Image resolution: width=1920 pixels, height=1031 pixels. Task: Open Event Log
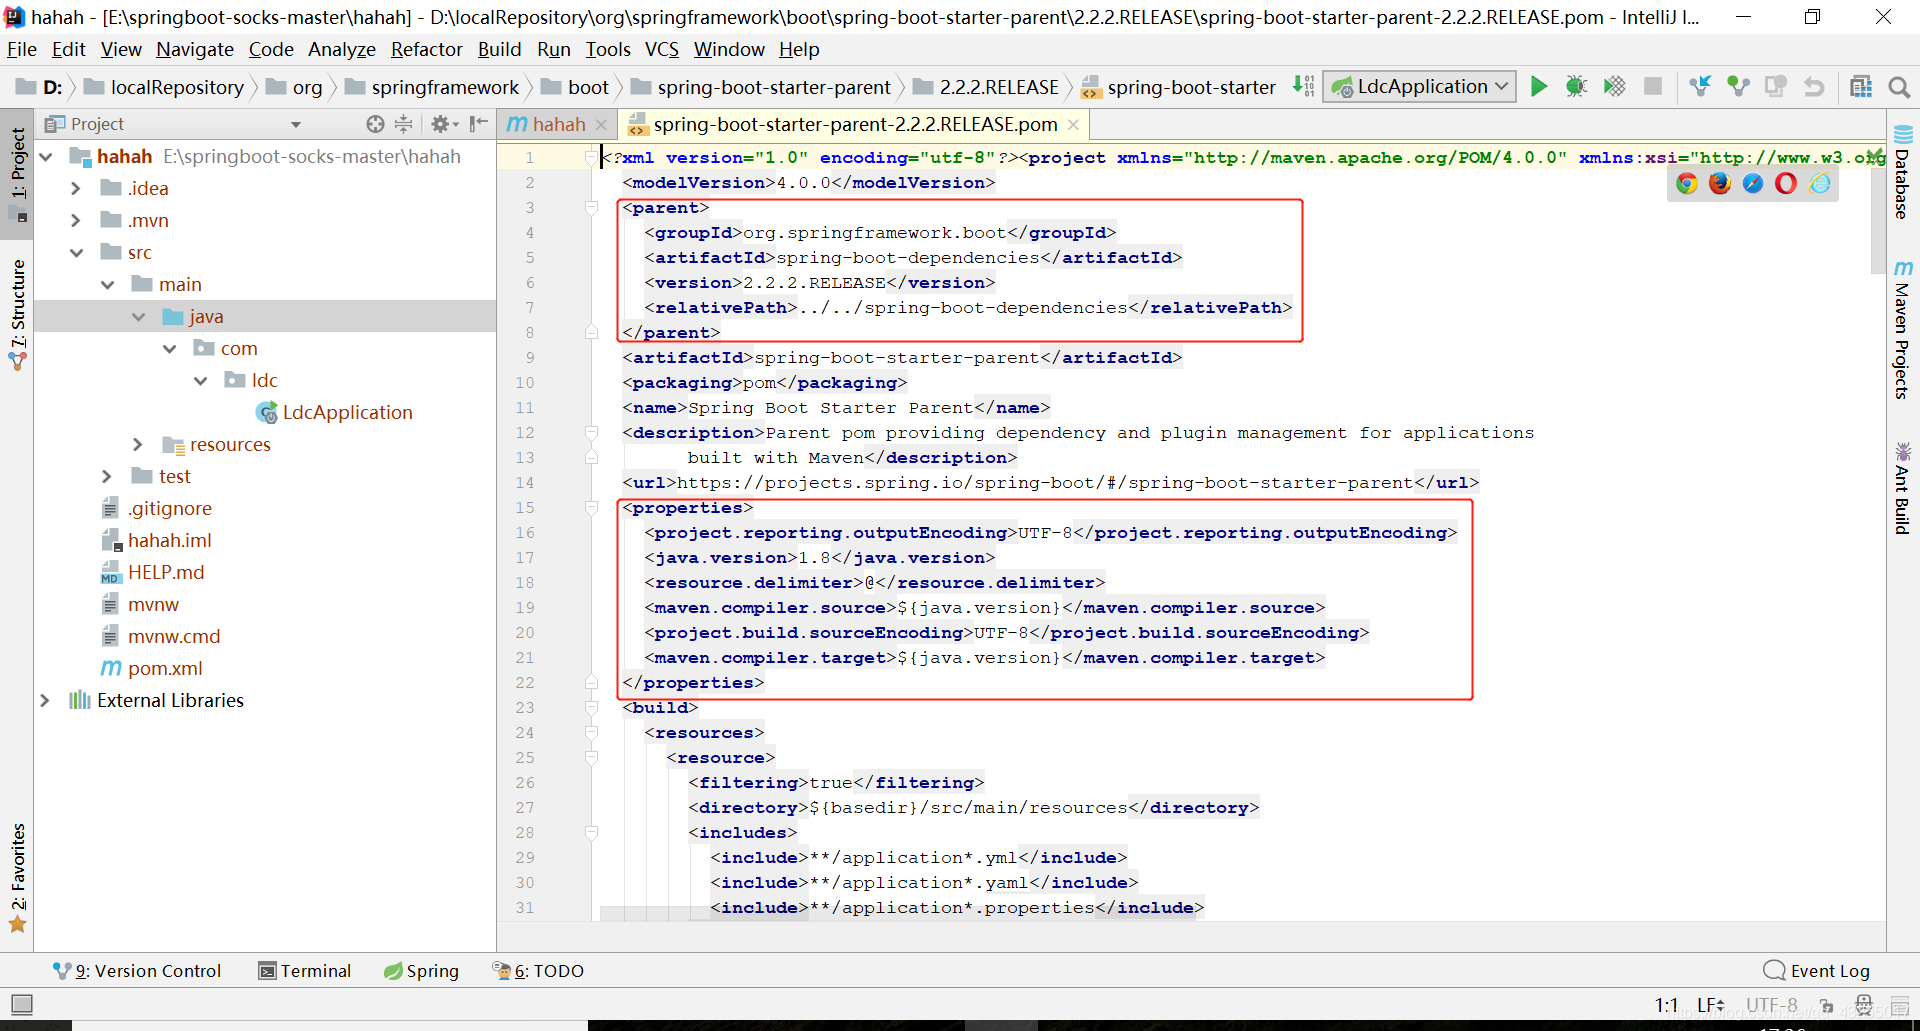[x=1816, y=970]
